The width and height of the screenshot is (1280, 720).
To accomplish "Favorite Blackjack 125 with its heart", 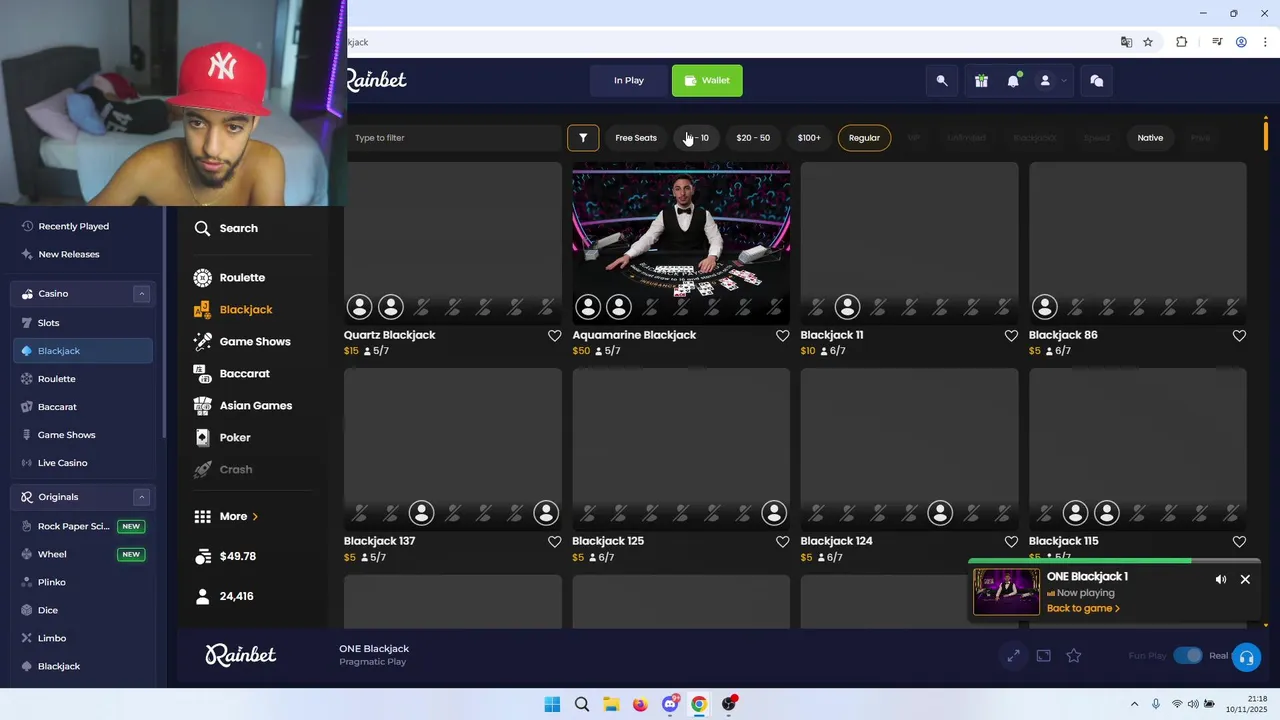I will (783, 542).
